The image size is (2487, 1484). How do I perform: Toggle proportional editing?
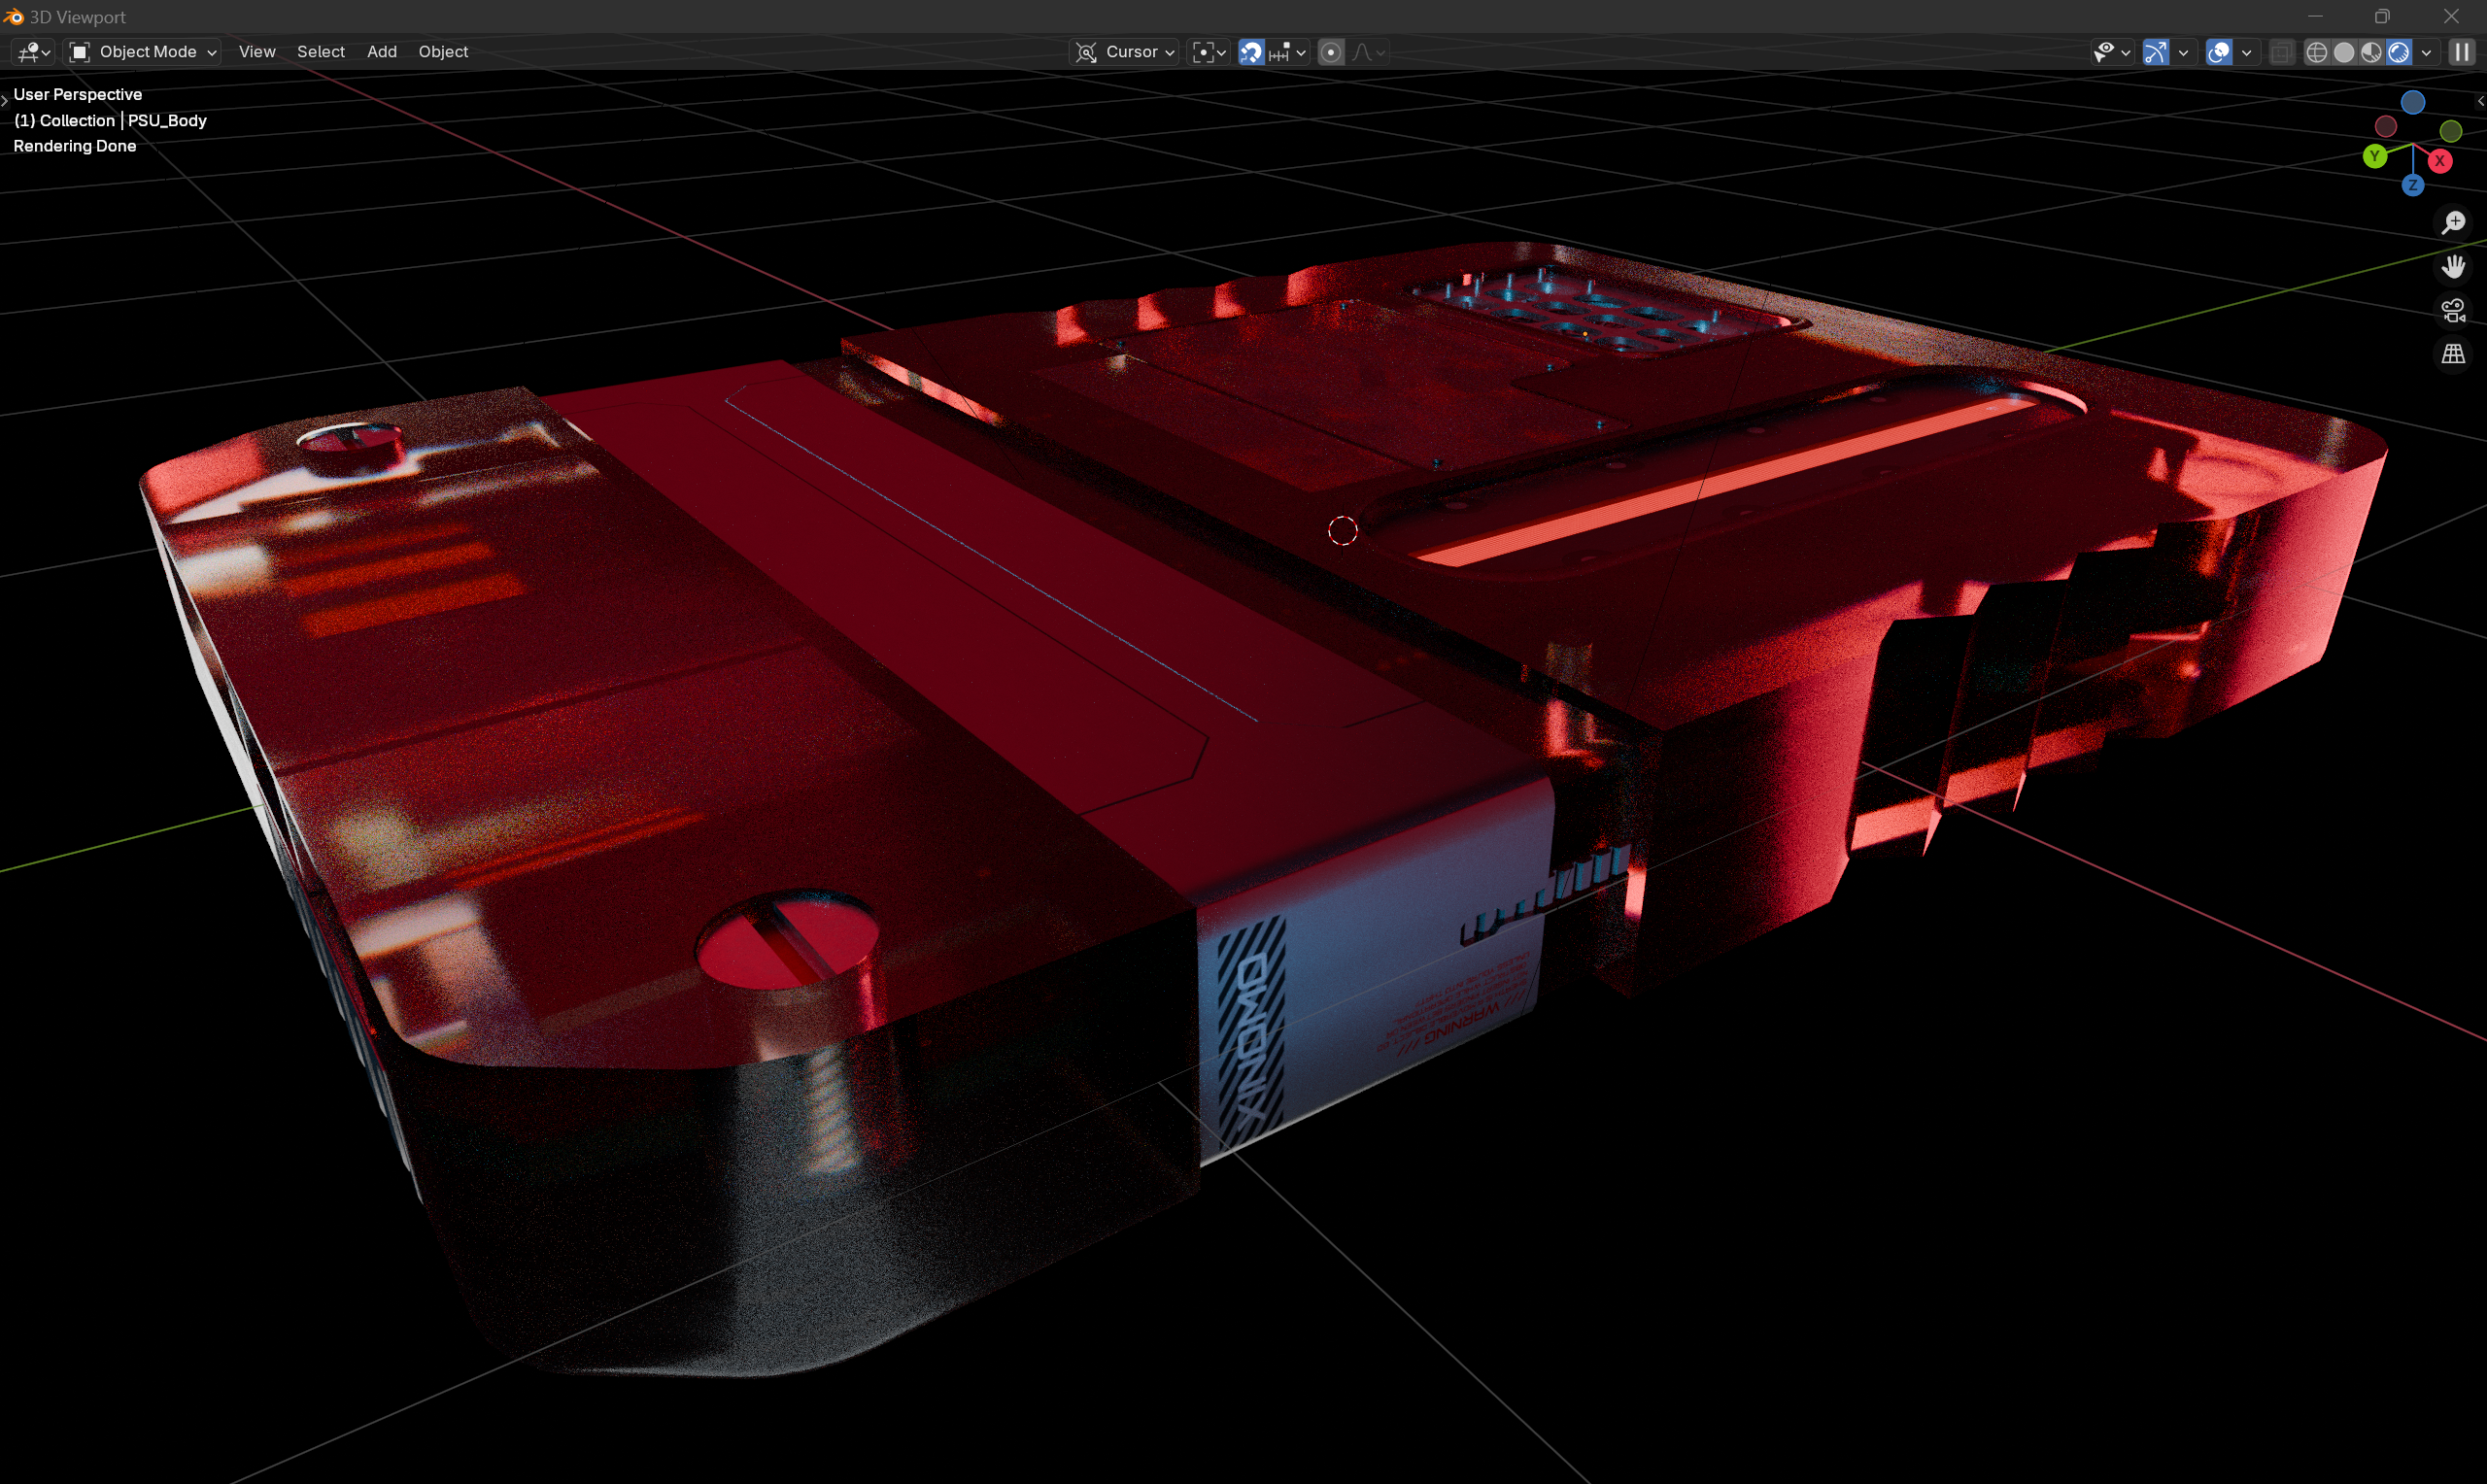pos(1331,52)
